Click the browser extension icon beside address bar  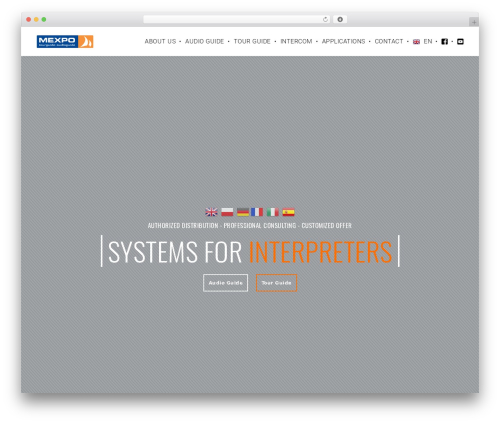(340, 19)
